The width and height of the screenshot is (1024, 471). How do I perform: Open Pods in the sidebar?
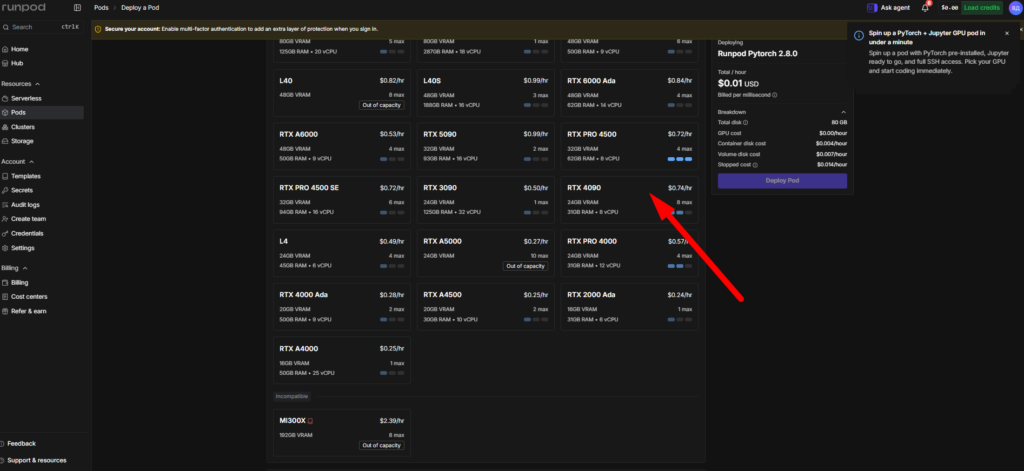[42, 112]
